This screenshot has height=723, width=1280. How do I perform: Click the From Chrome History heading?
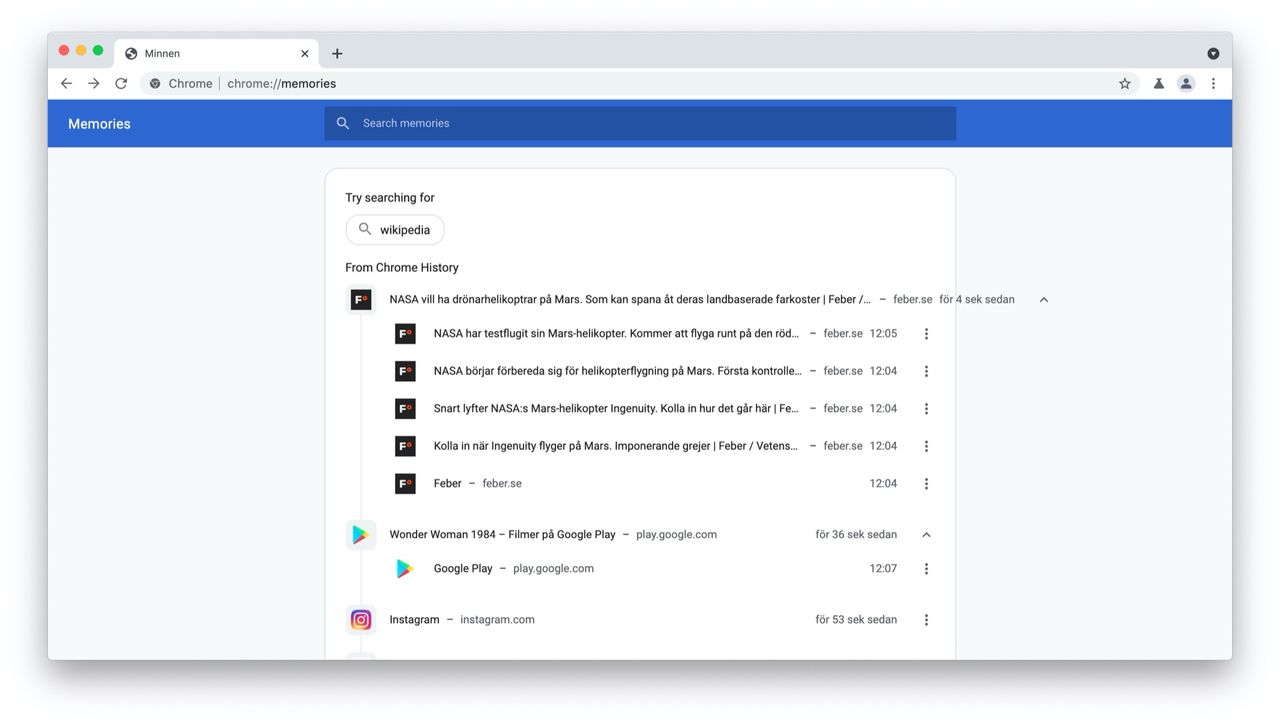[x=402, y=268]
